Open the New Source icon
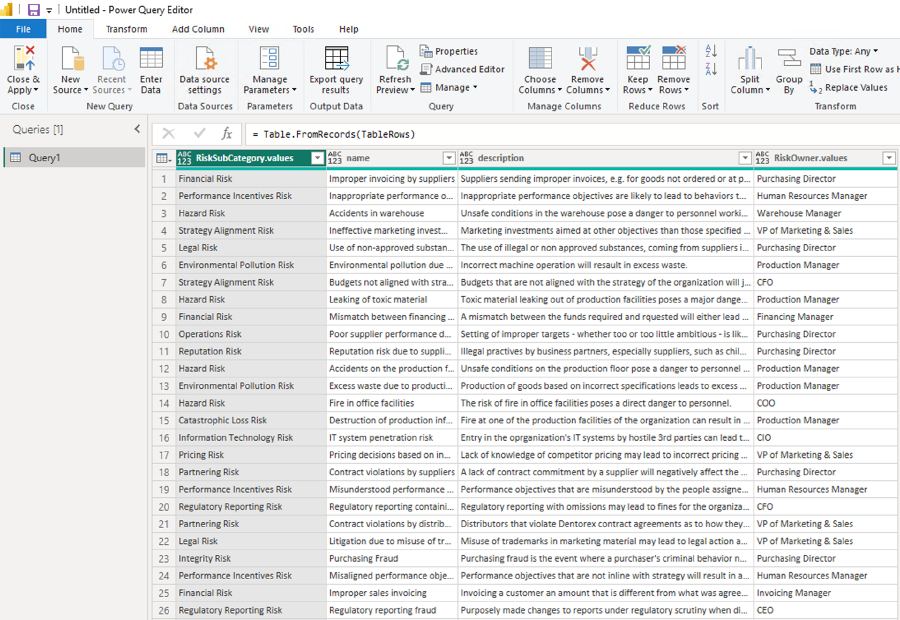The height and width of the screenshot is (620, 900). coord(71,59)
